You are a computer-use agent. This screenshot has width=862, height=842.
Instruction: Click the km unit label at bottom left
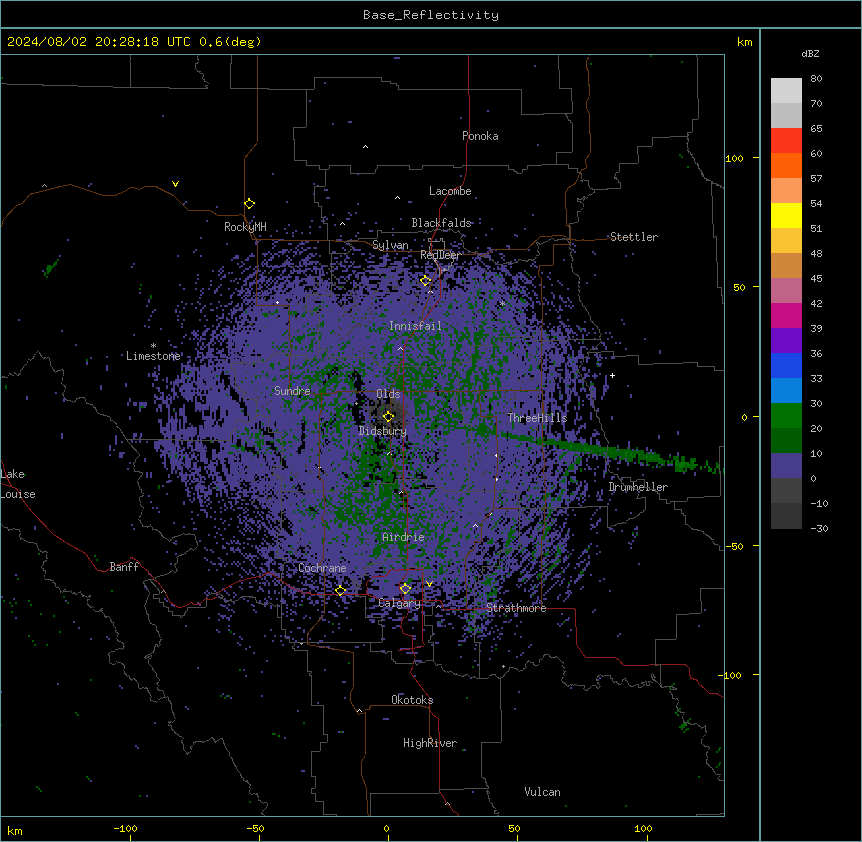[15, 831]
